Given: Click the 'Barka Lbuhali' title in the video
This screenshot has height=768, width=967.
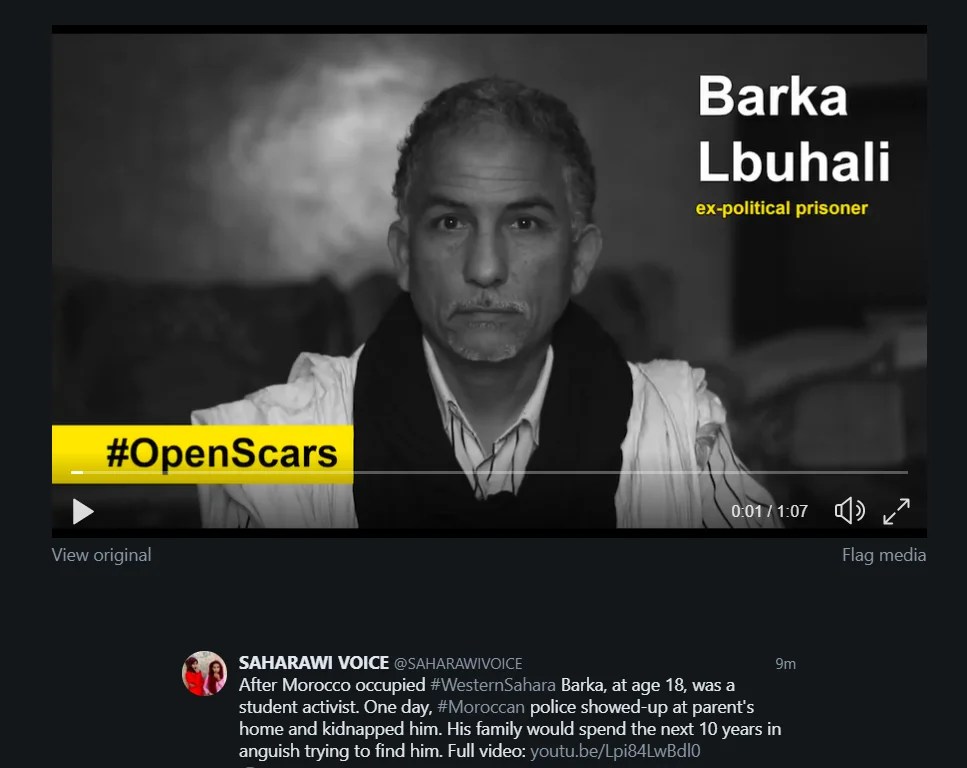Looking at the screenshot, I should point(794,128).
